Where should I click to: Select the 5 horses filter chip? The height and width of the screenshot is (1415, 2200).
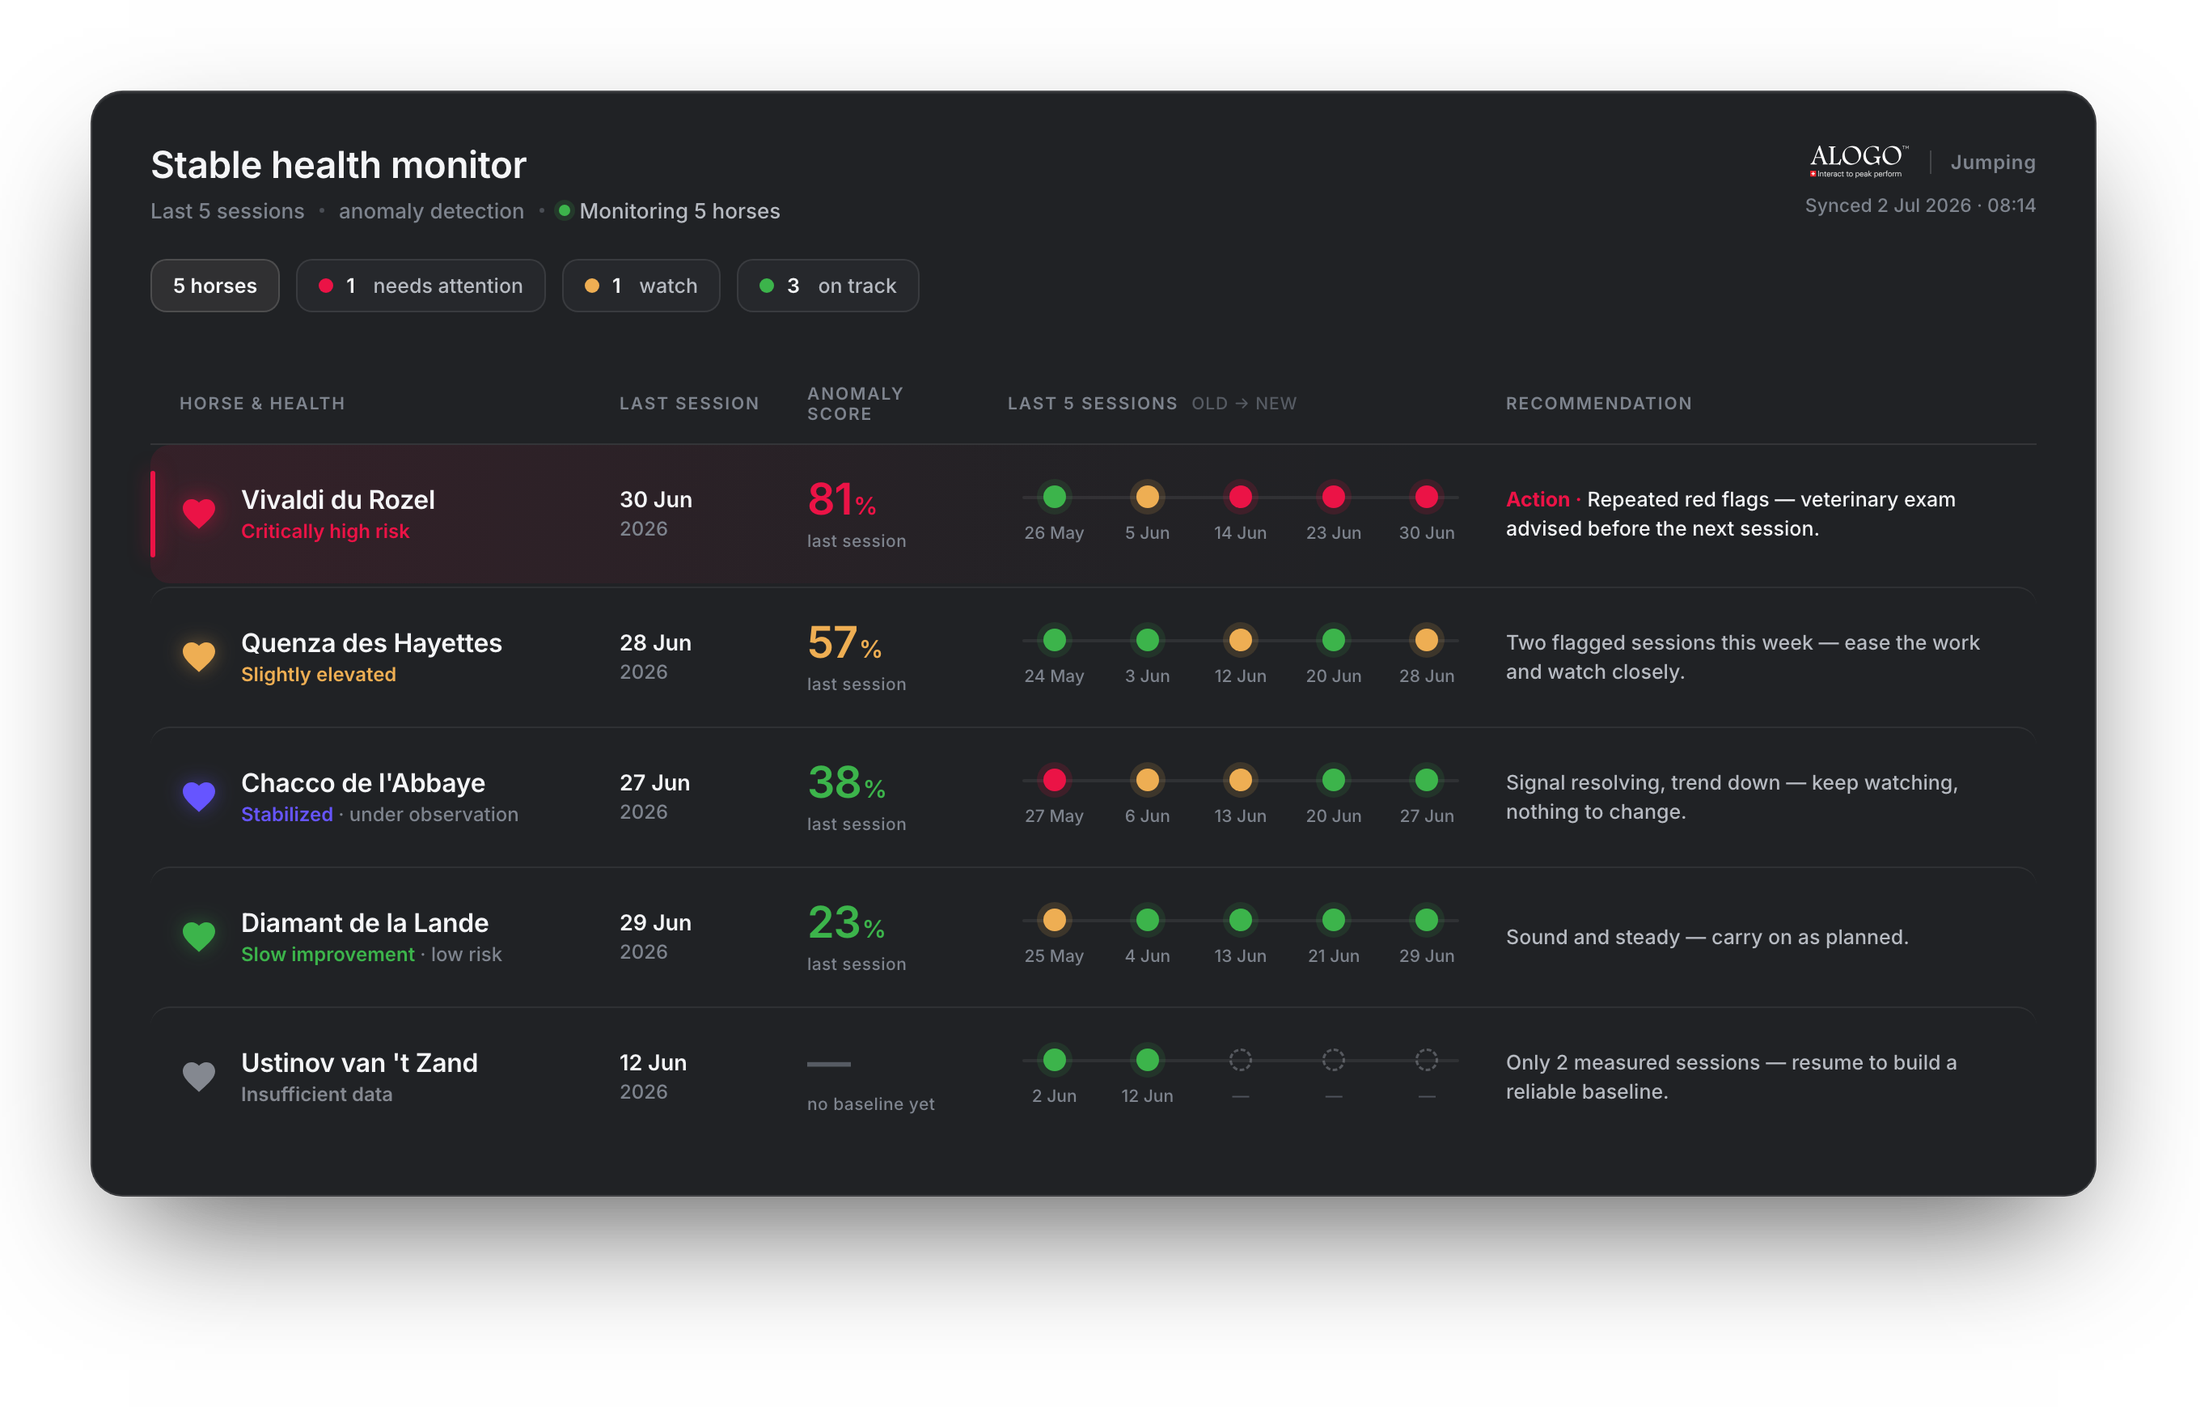[215, 286]
